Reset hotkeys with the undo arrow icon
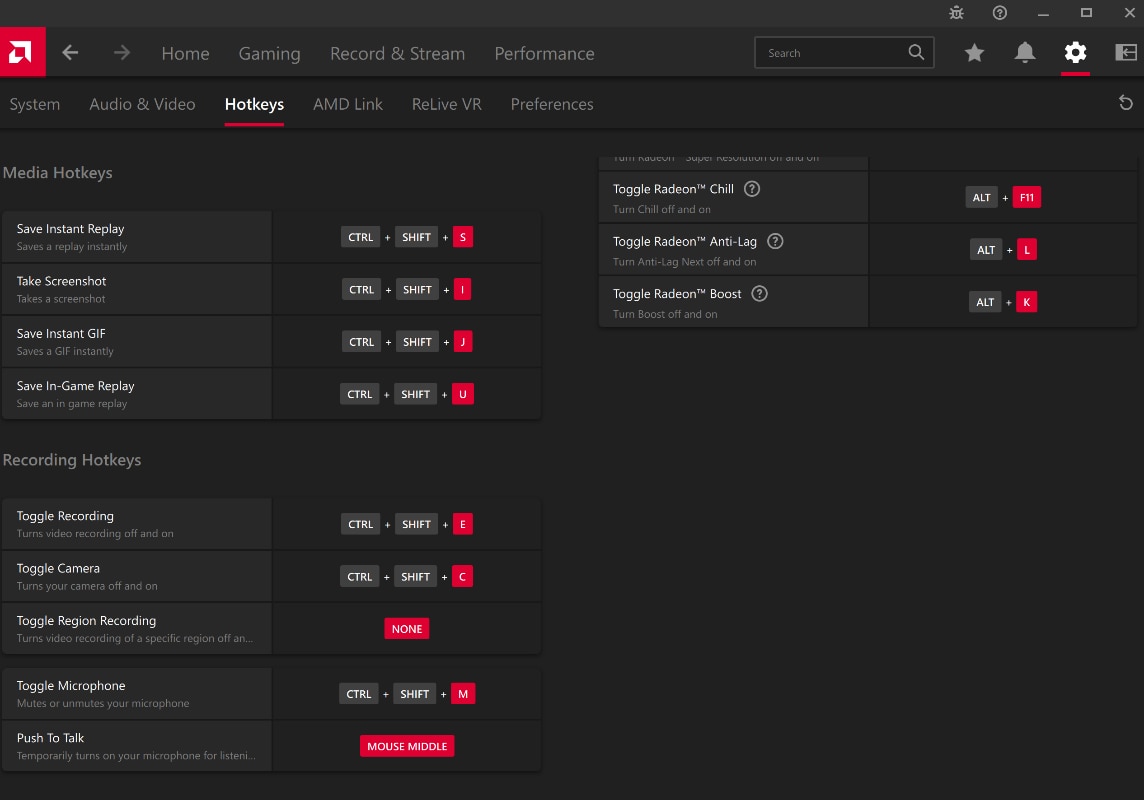Screen dimensions: 1144x800 pos(1126,103)
